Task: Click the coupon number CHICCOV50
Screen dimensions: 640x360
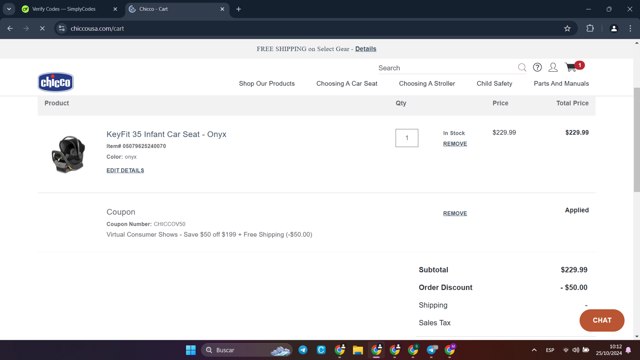Action: 169,224
